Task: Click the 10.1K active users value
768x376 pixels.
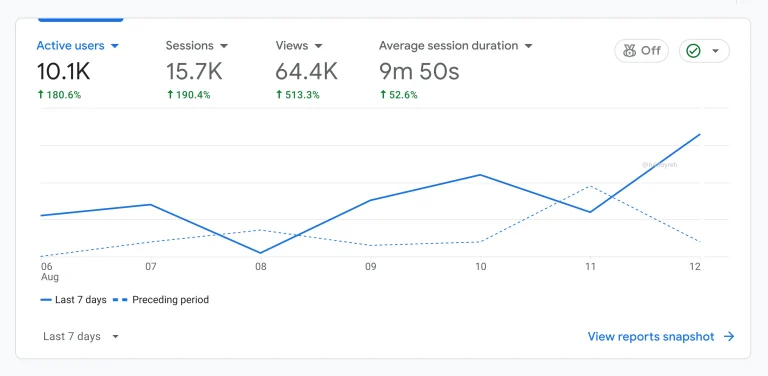Action: 64,71
